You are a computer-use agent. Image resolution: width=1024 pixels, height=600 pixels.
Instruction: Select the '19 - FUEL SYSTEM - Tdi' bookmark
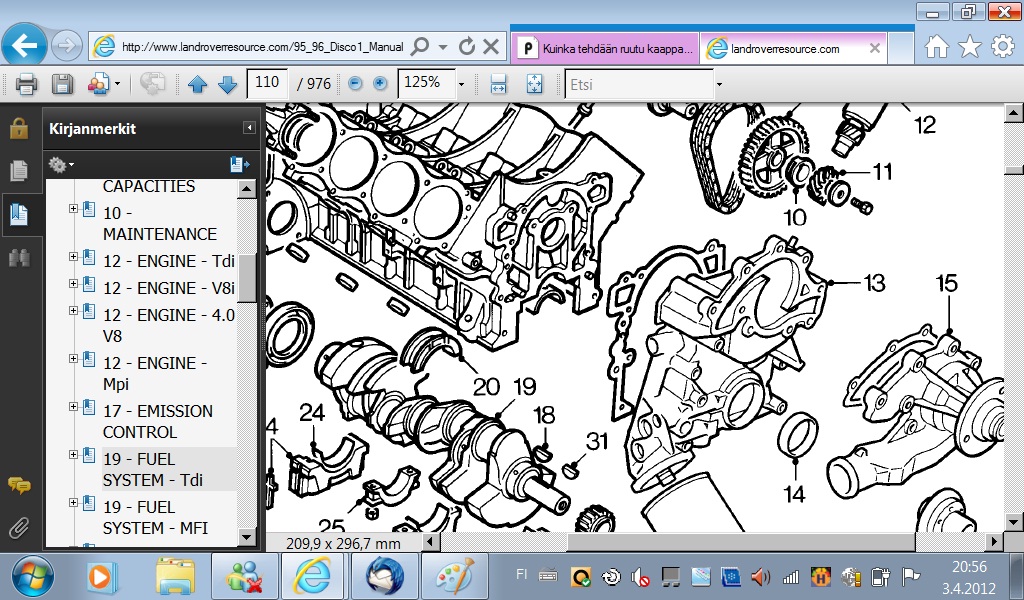point(154,469)
